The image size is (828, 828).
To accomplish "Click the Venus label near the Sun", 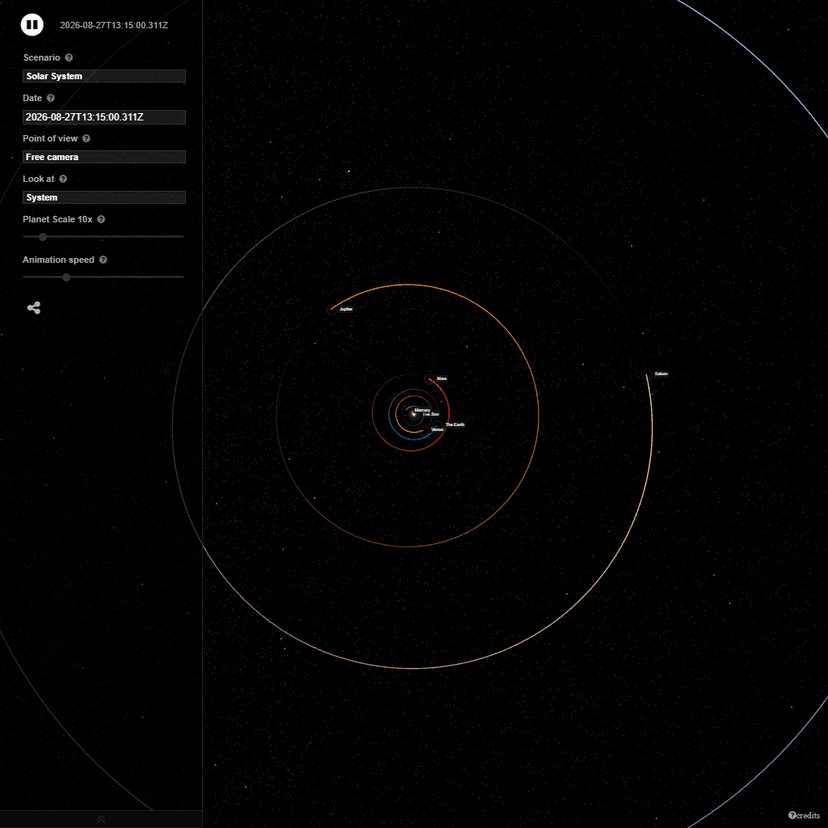I will [x=437, y=428].
